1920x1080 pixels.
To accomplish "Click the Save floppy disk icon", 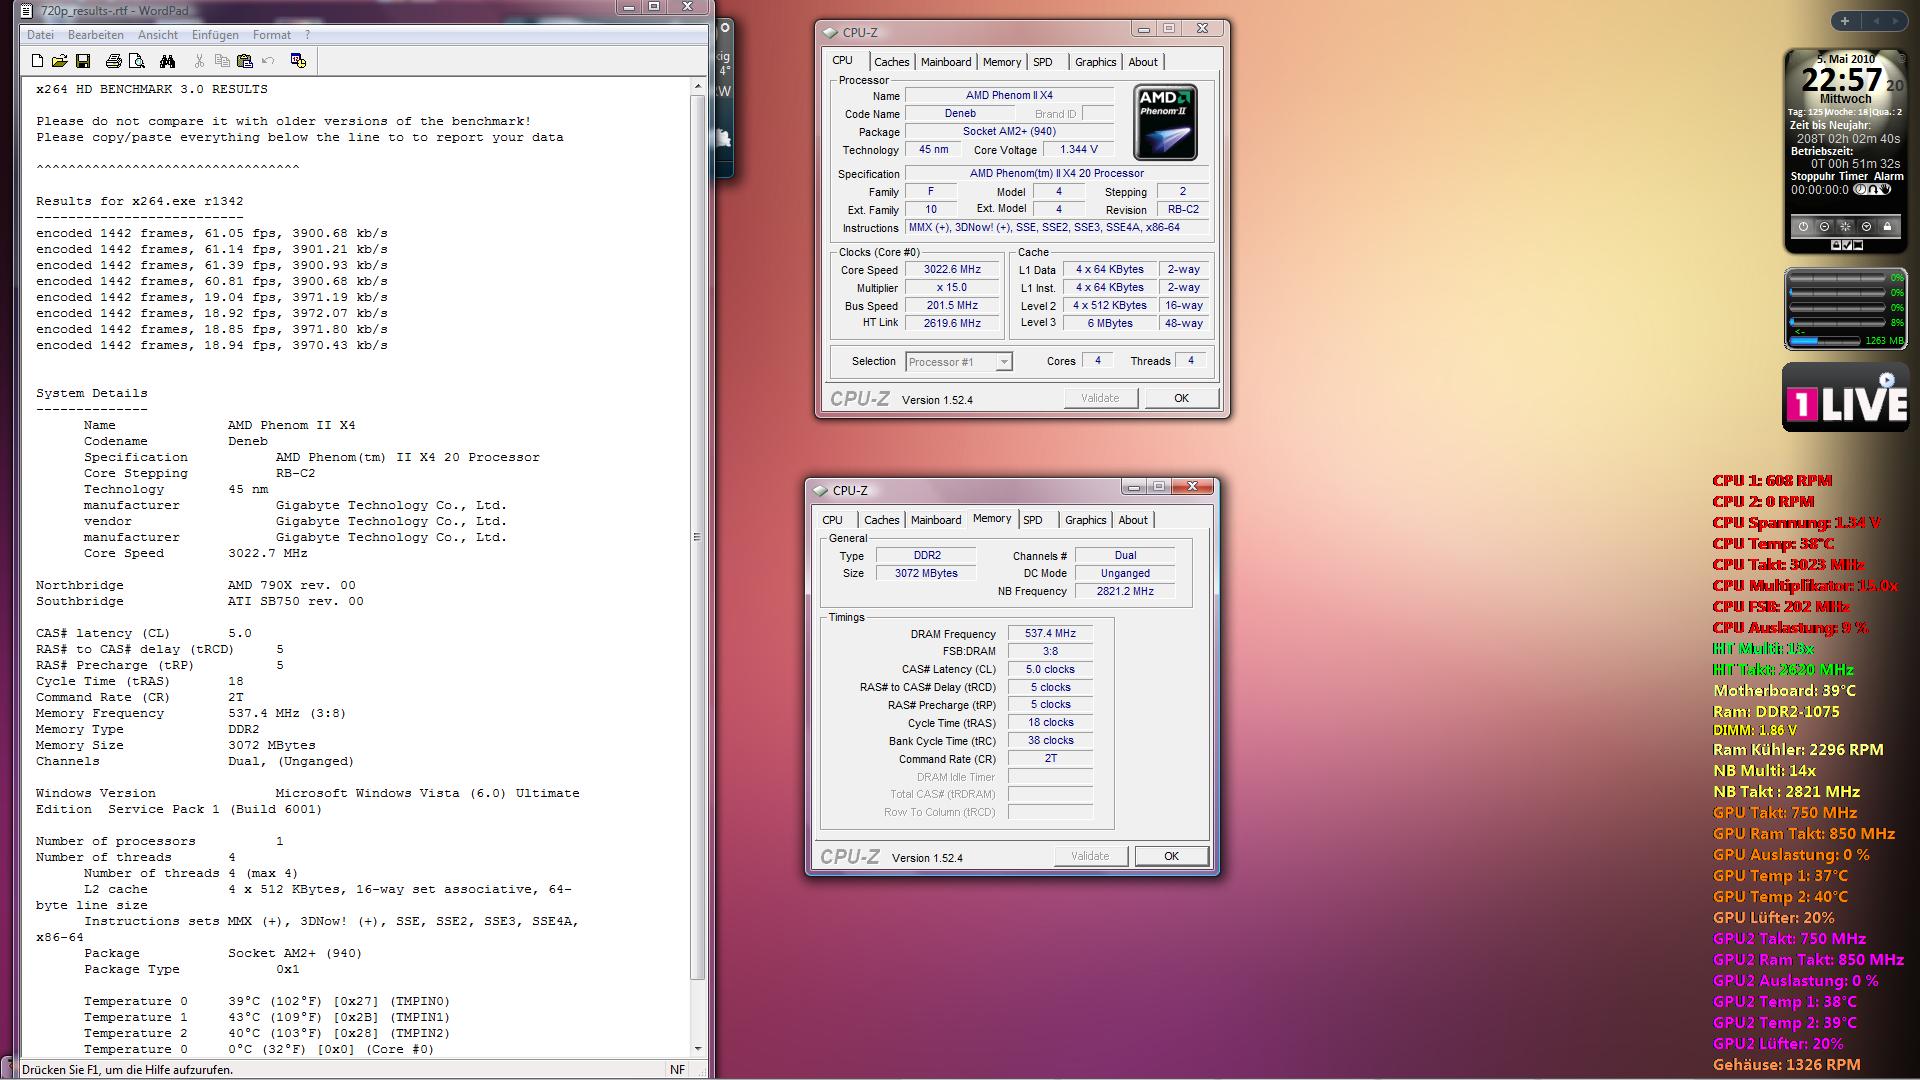I will (x=83, y=61).
